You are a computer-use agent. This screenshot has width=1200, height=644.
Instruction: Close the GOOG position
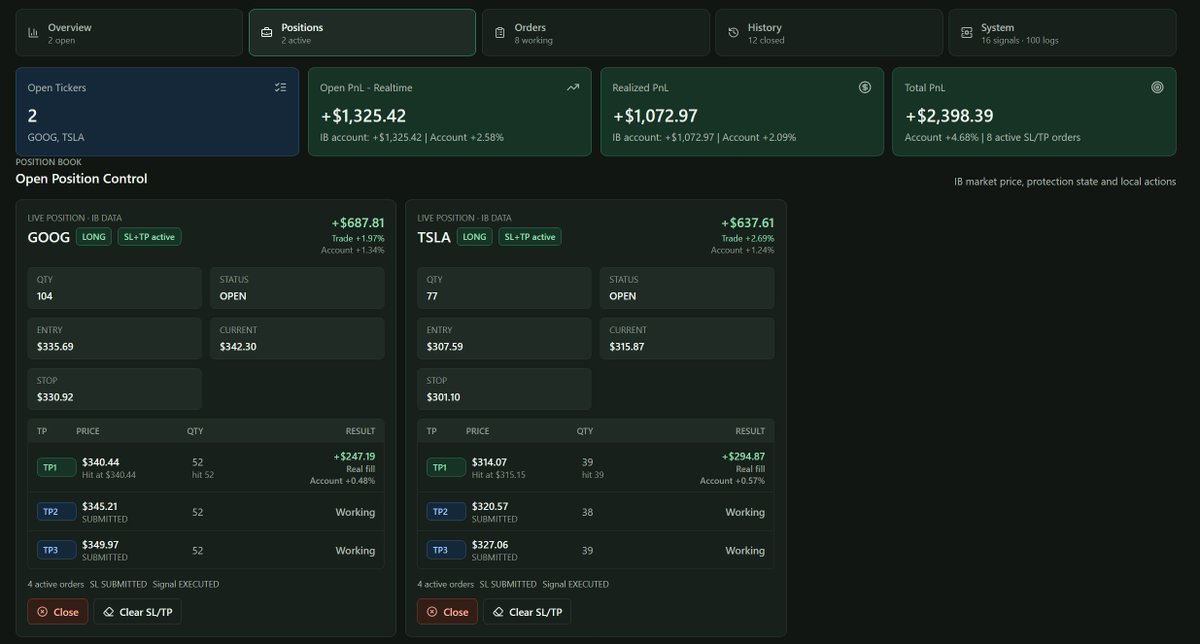tap(58, 612)
